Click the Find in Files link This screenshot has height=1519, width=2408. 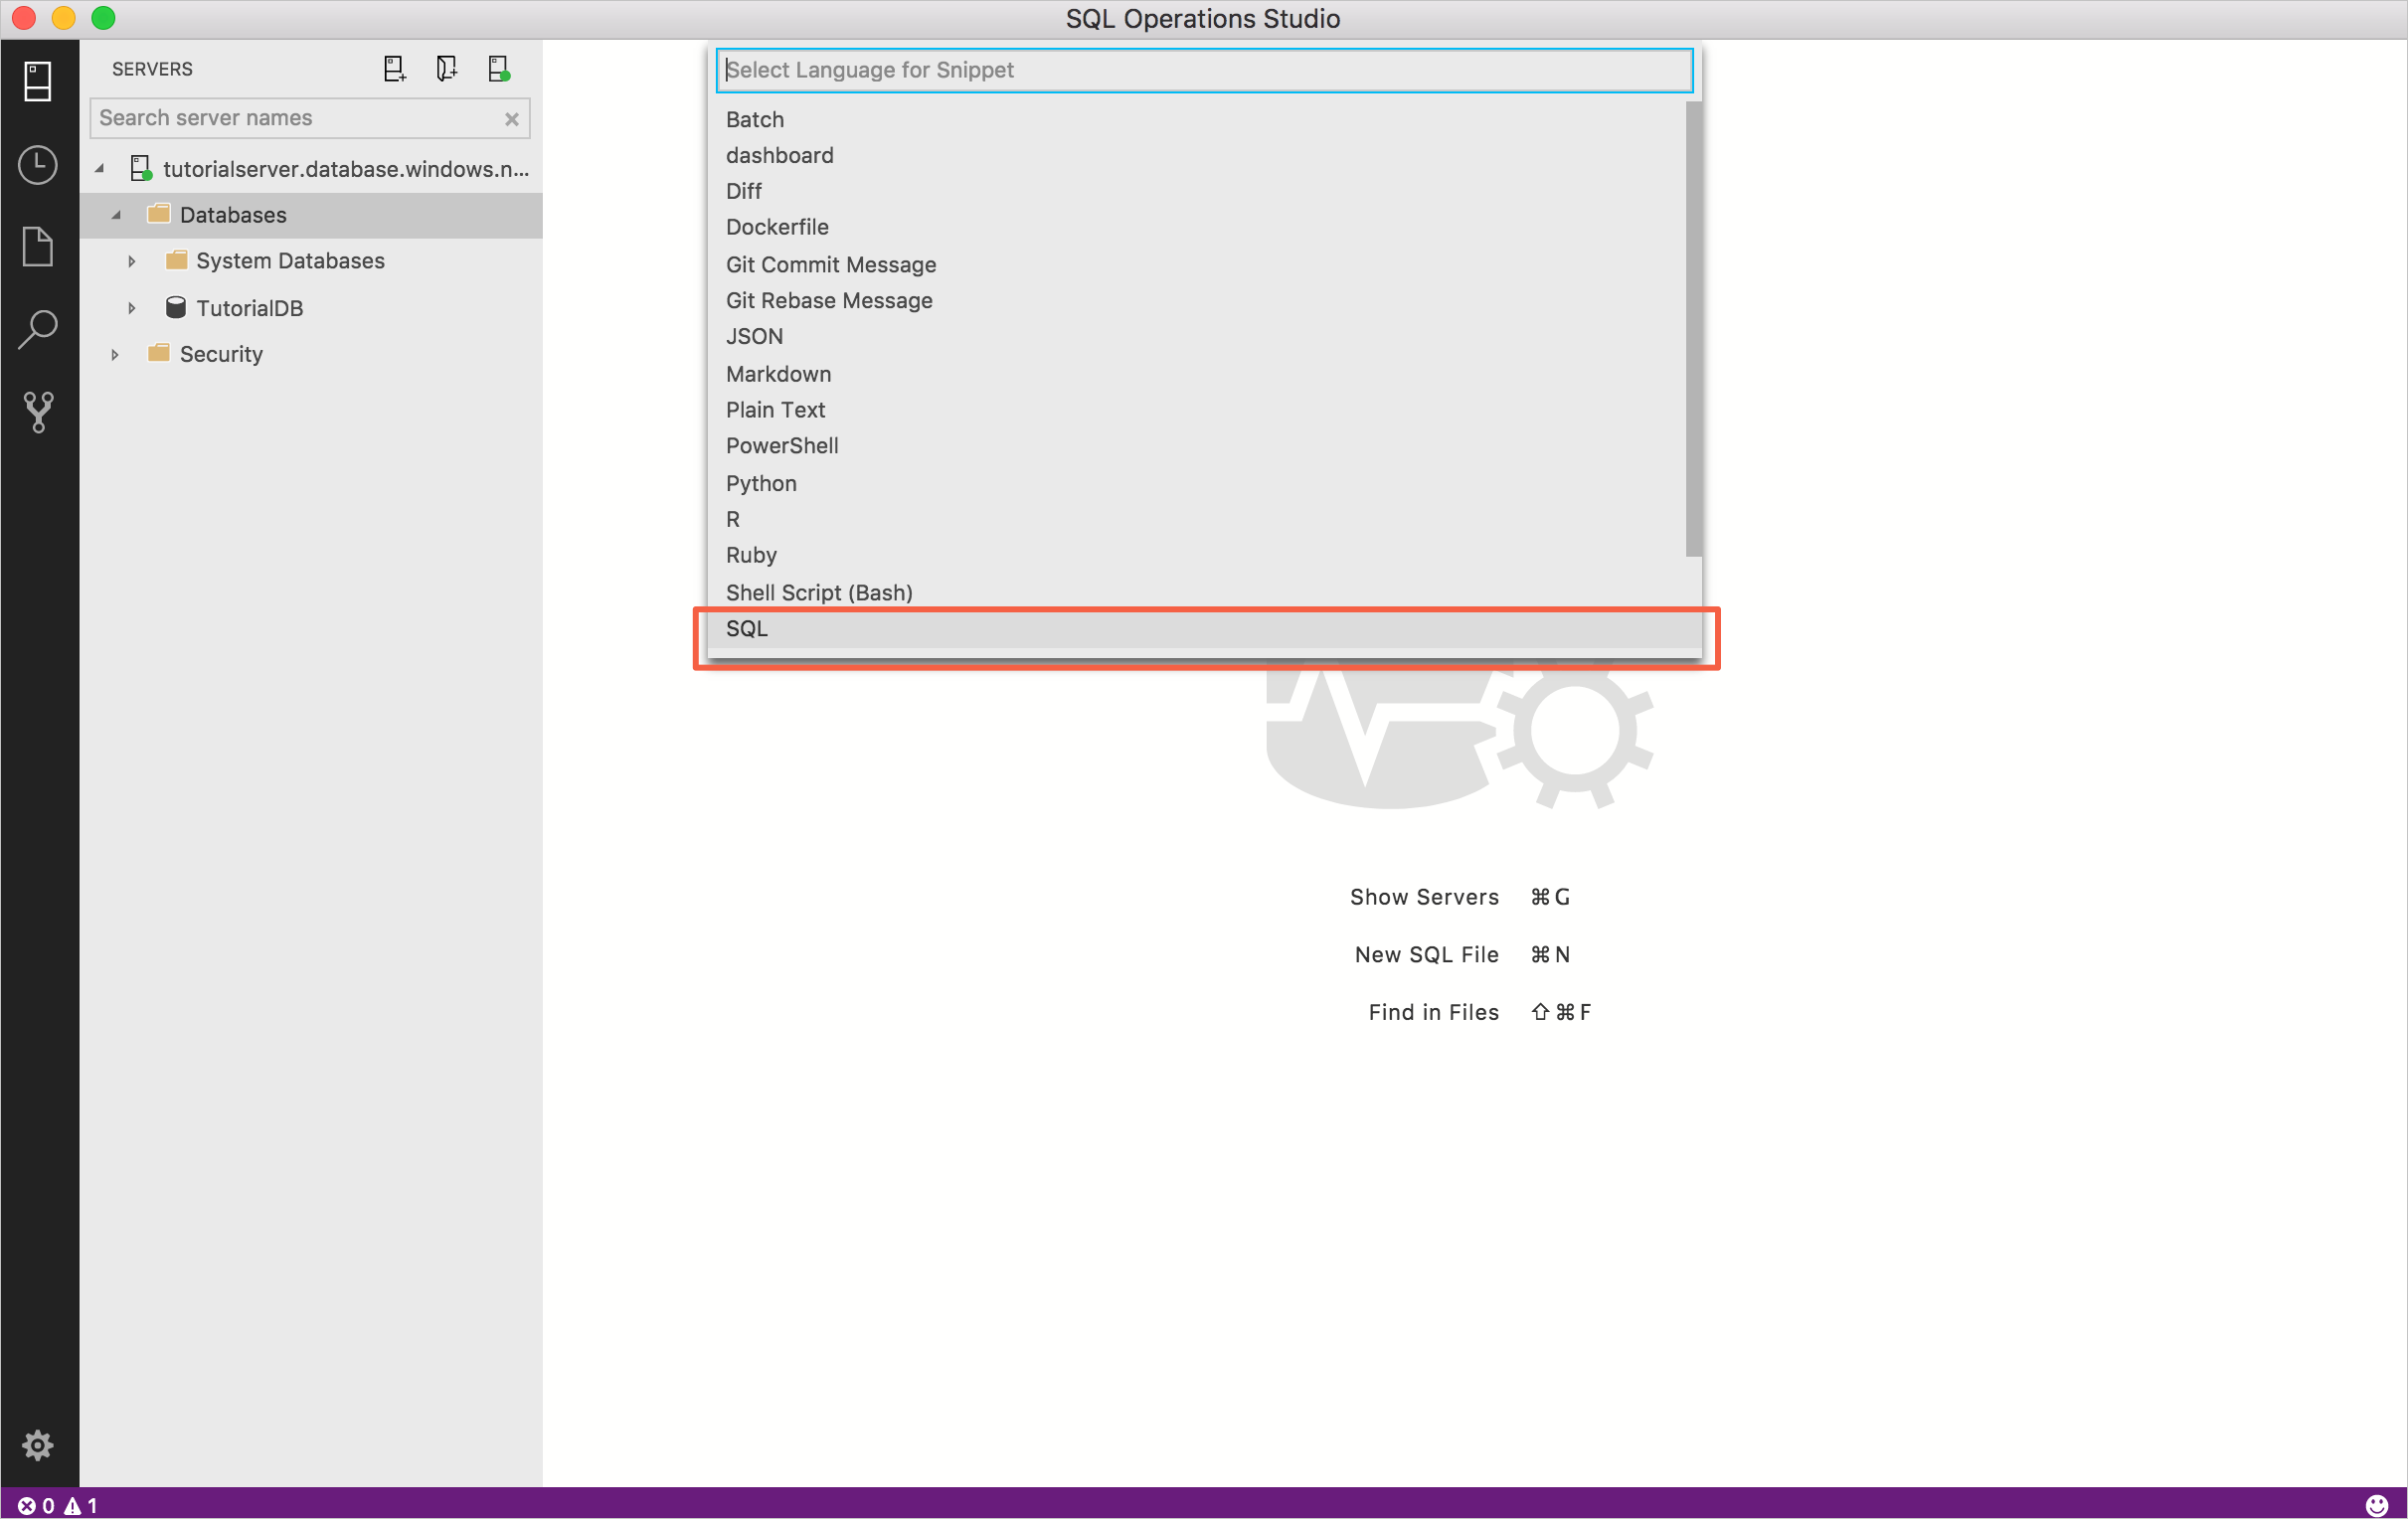[x=1434, y=1010]
